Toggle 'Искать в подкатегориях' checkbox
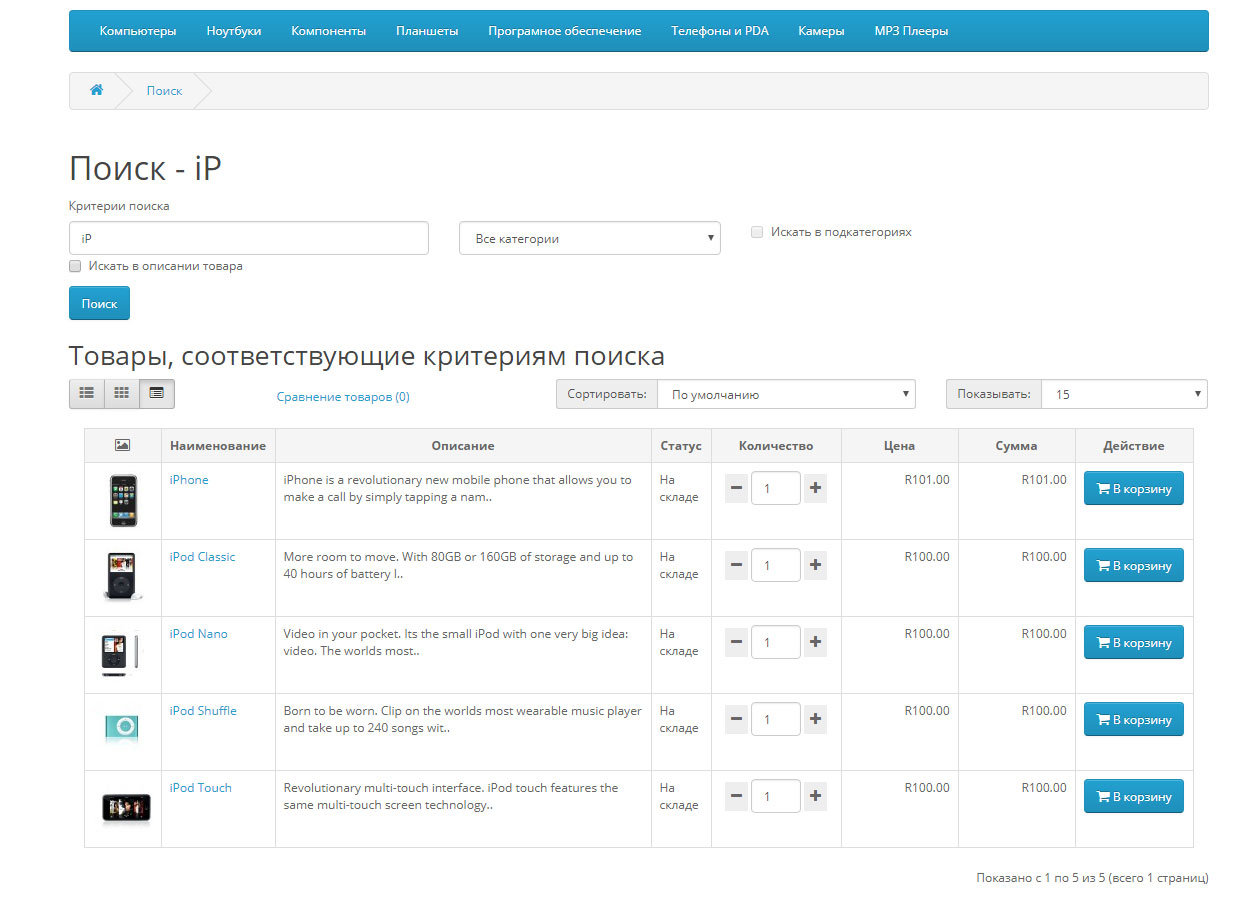Viewport: 1259px width, 914px height. pyautogui.click(x=757, y=232)
